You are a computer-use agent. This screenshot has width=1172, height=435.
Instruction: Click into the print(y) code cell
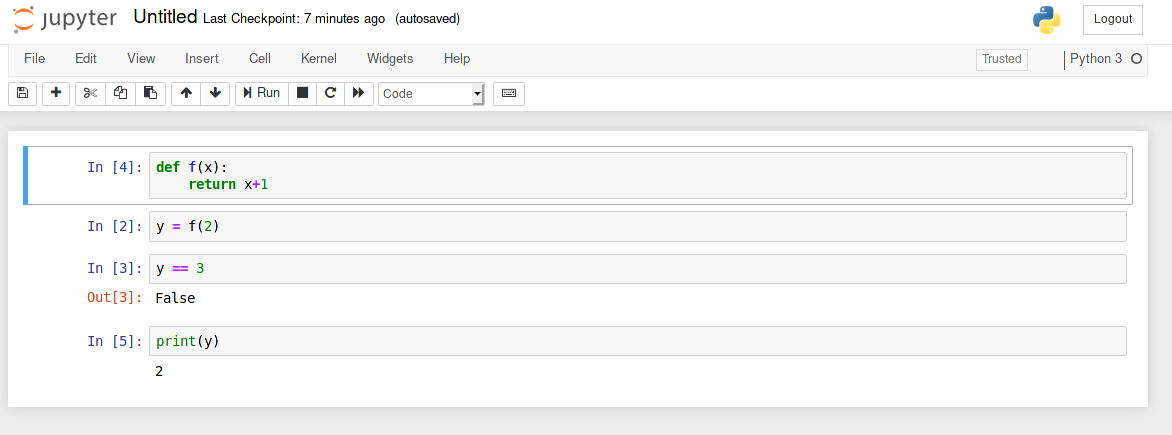637,341
